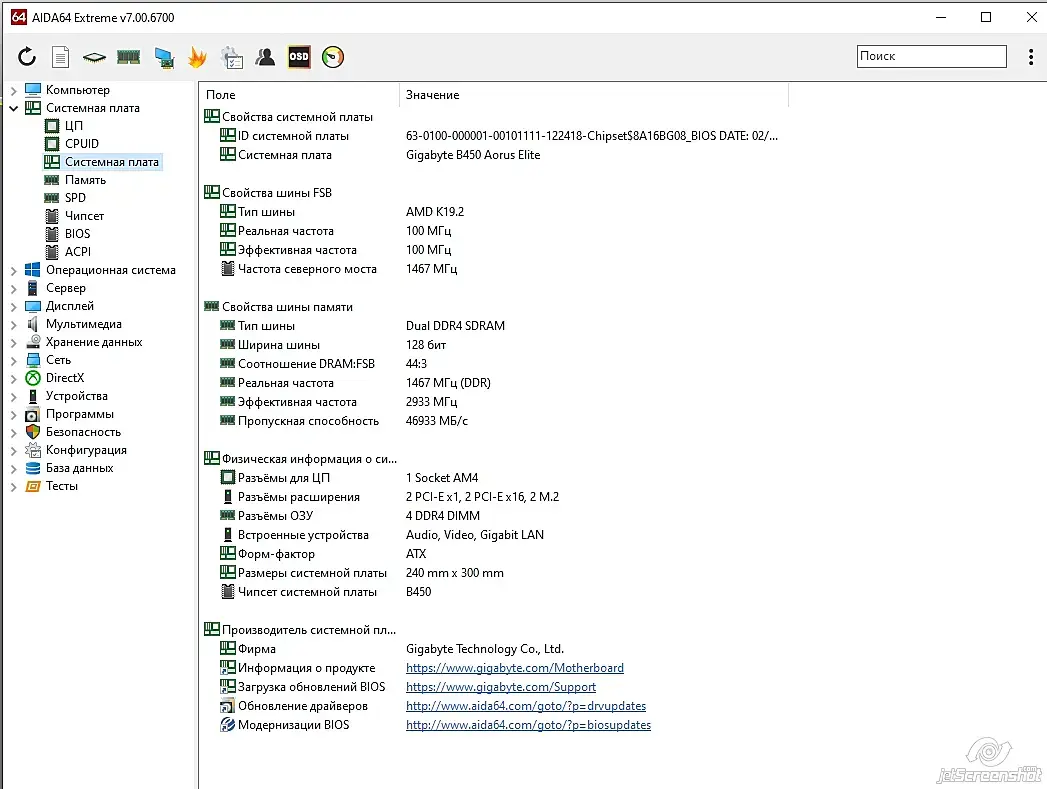Select the ID системной платы row
This screenshot has height=789, width=1047.
[493, 136]
